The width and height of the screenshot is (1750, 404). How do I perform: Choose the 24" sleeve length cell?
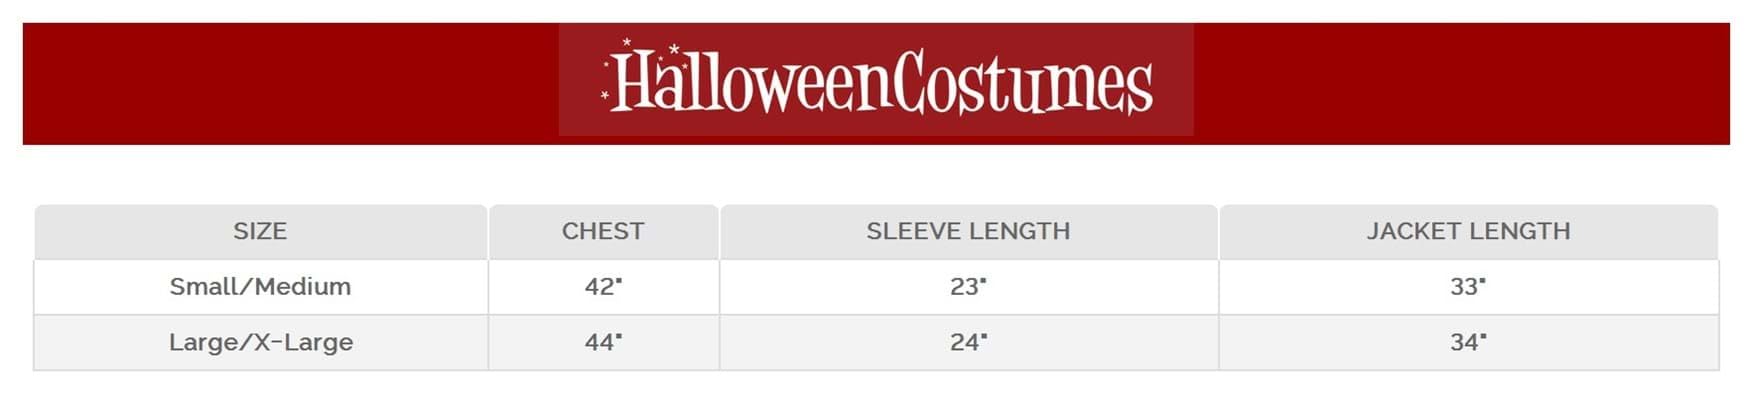tap(968, 342)
